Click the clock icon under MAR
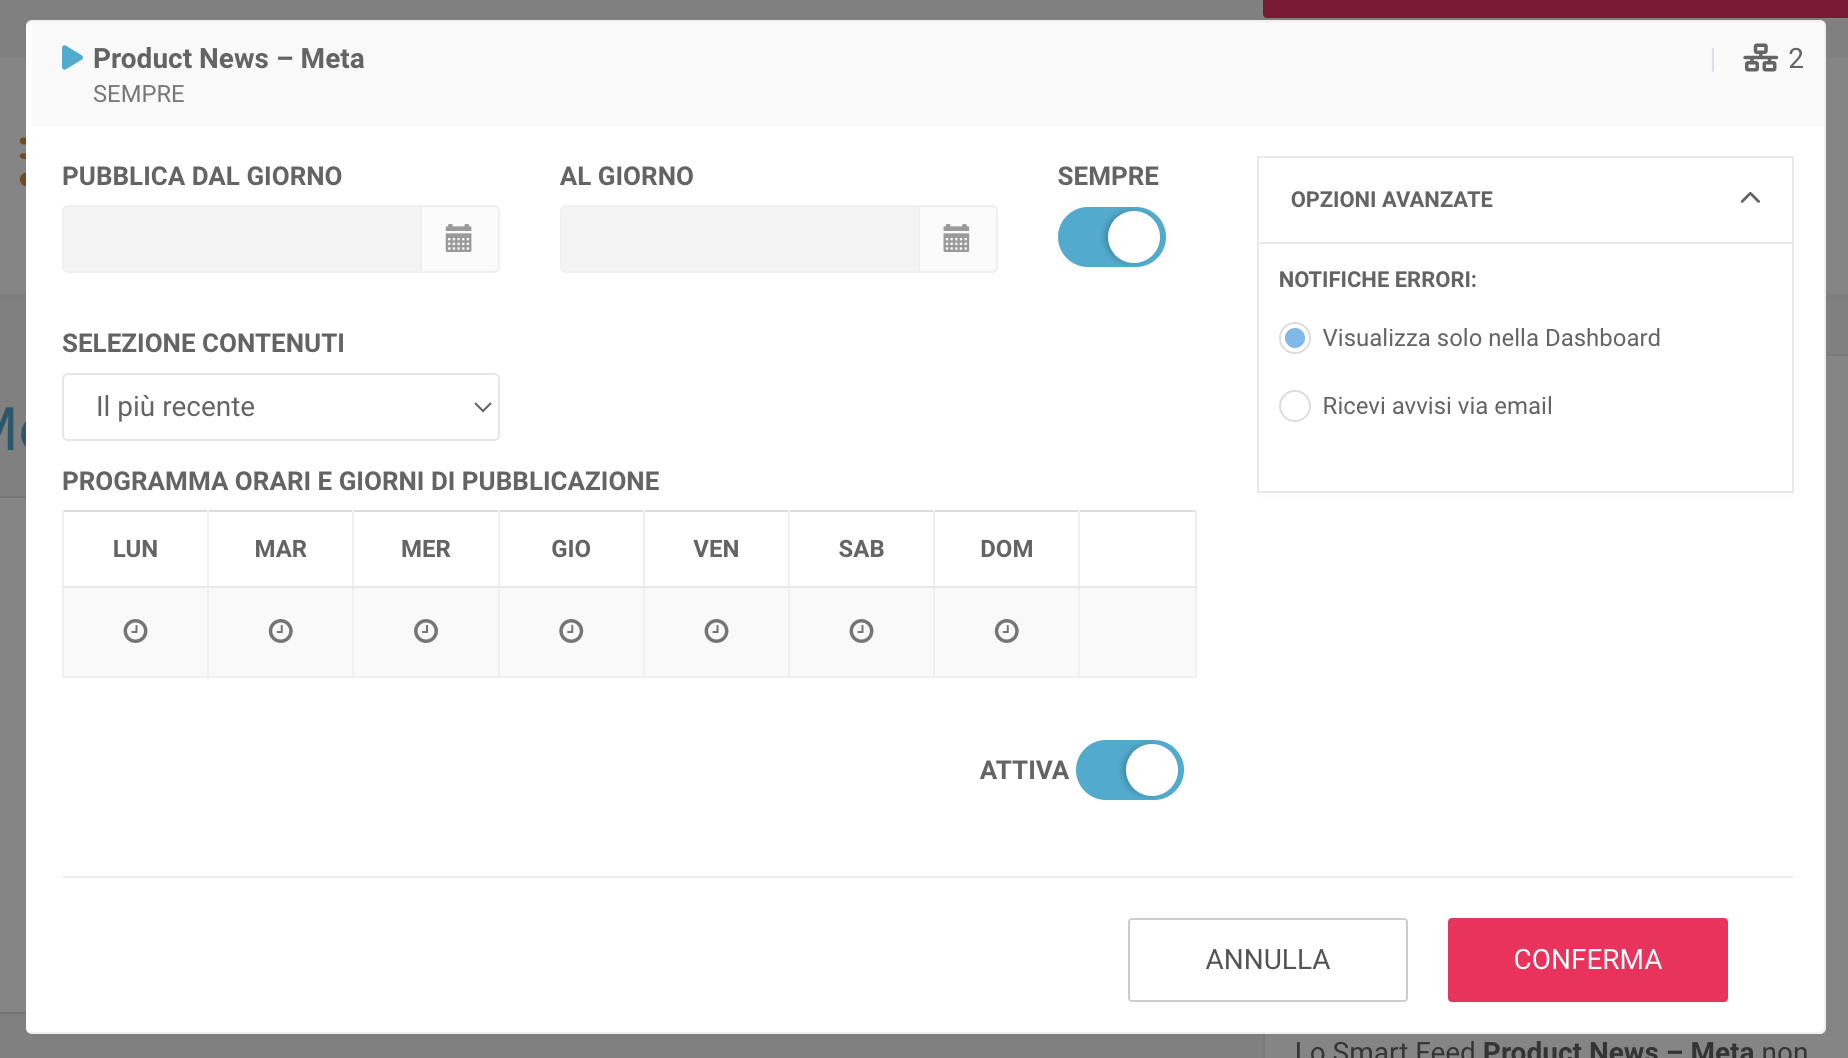Viewport: 1848px width, 1058px height. [281, 631]
